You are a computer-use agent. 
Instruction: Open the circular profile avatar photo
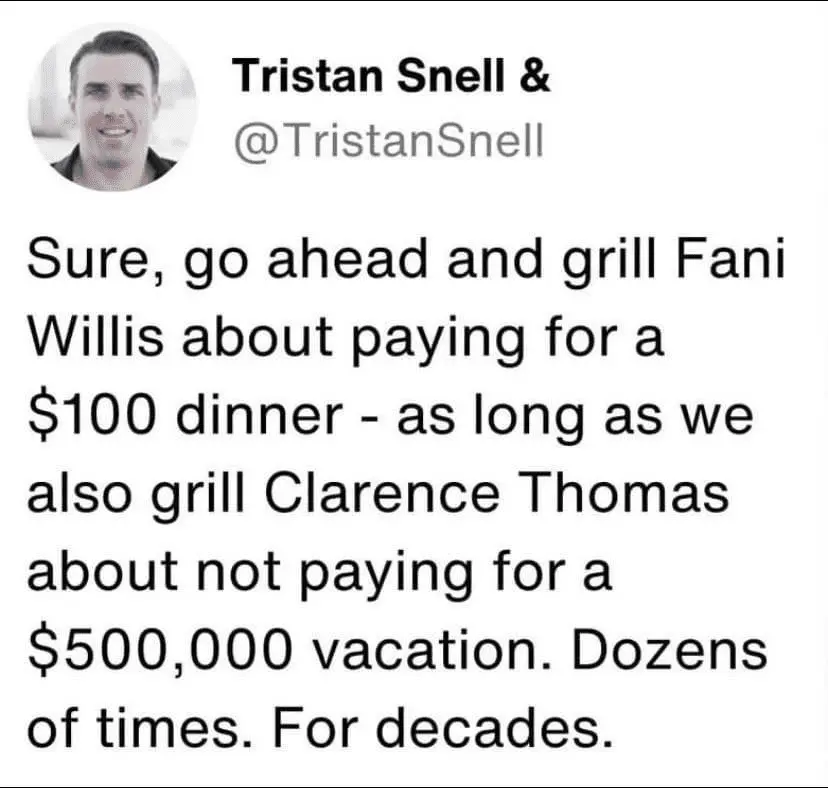[112, 108]
